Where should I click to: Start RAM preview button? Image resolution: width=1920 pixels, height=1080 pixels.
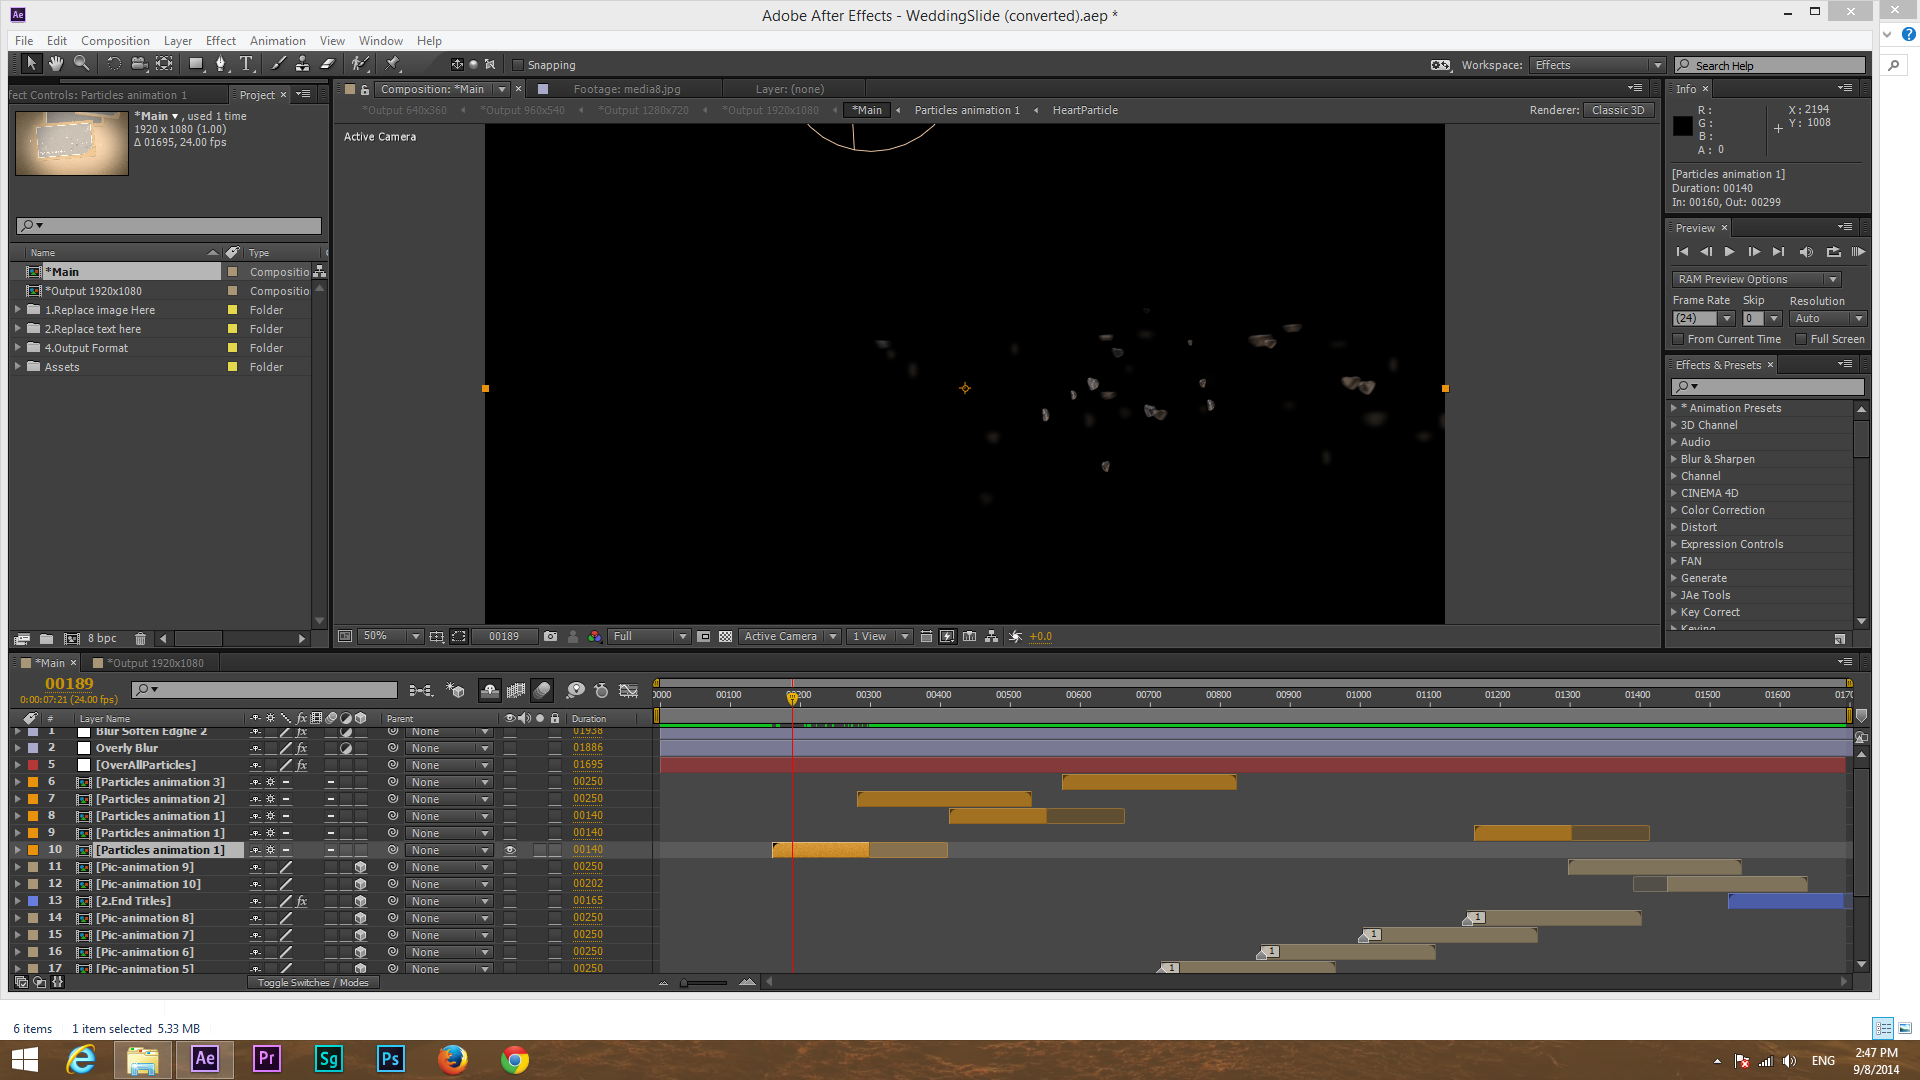[1858, 252]
